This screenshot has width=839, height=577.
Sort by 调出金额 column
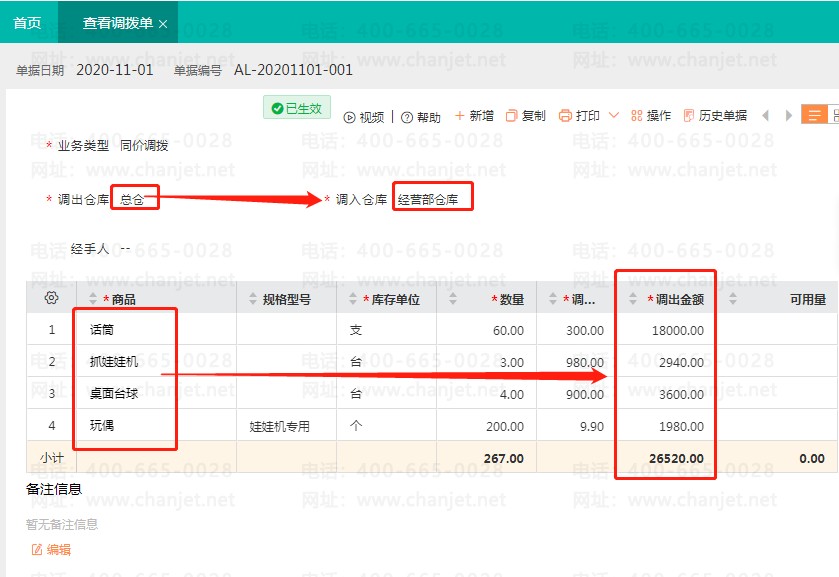[x=633, y=299]
